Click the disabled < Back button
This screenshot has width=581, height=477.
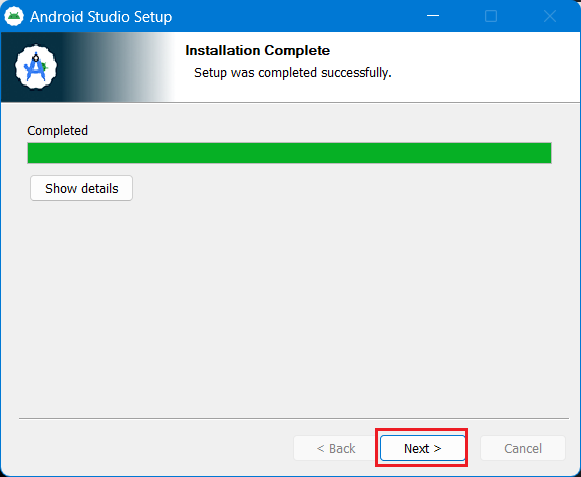click(336, 448)
